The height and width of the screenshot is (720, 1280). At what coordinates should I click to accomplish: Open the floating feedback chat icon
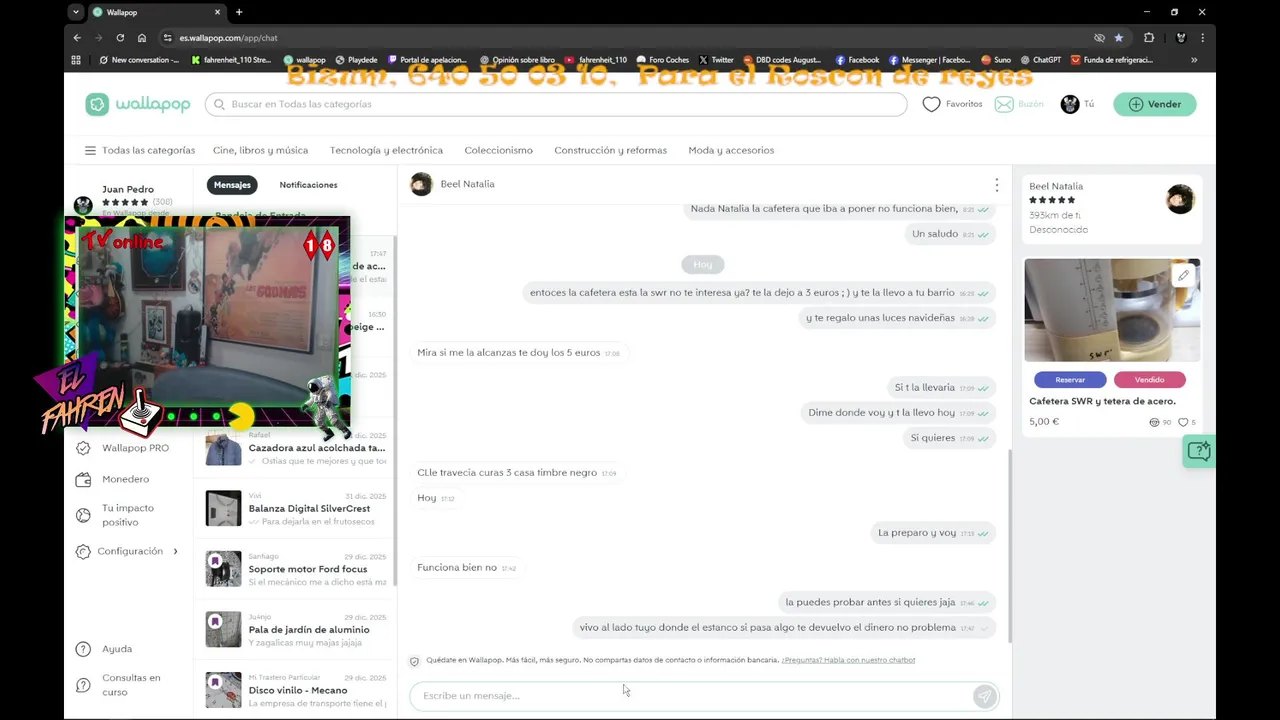click(1198, 451)
